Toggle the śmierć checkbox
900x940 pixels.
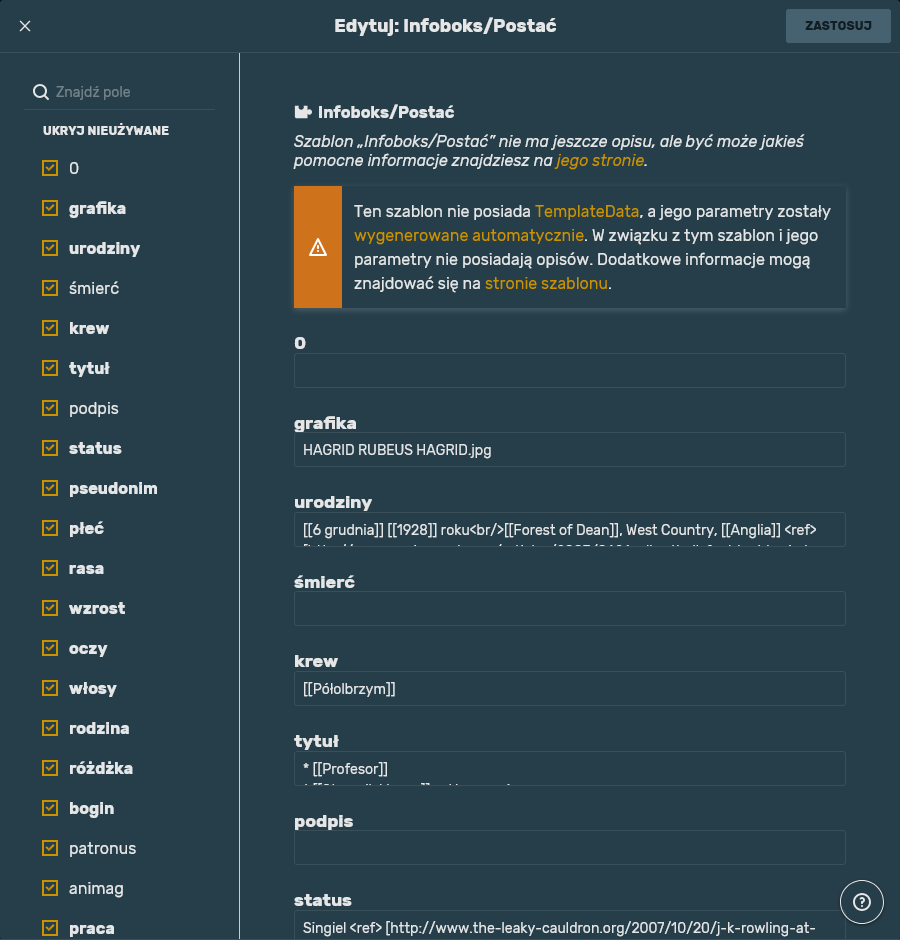[x=50, y=288]
